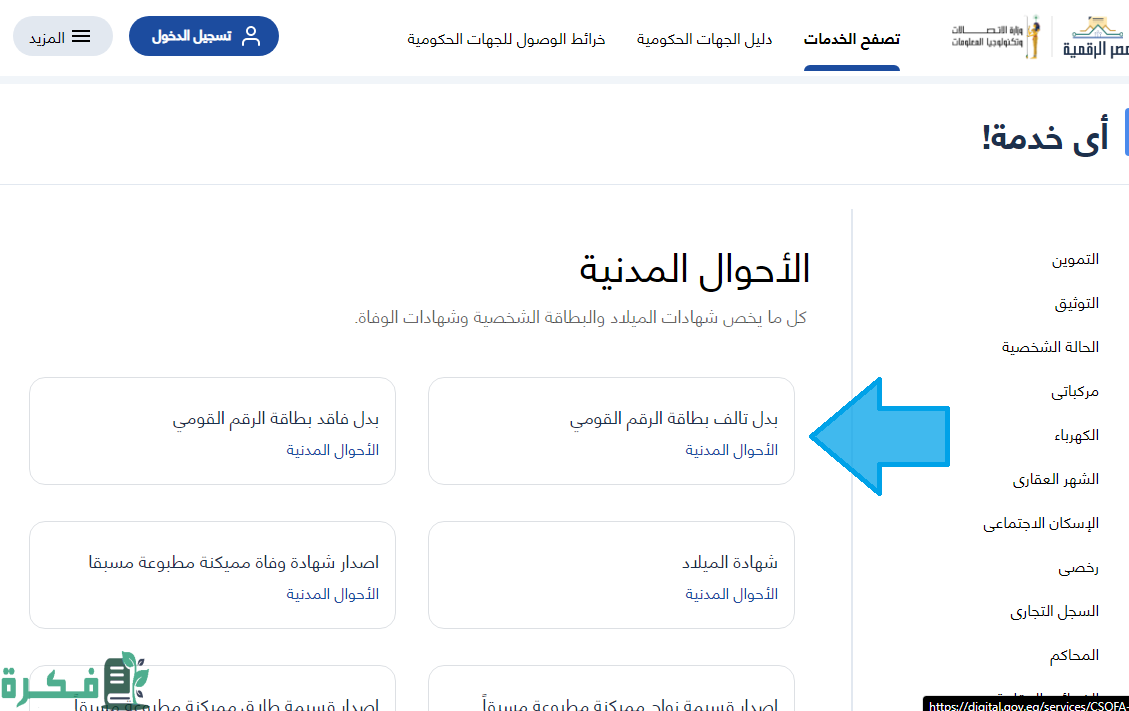The width and height of the screenshot is (1129, 711).
Task: Choose الإسكان الاجتماعى category
Action: 1040,523
